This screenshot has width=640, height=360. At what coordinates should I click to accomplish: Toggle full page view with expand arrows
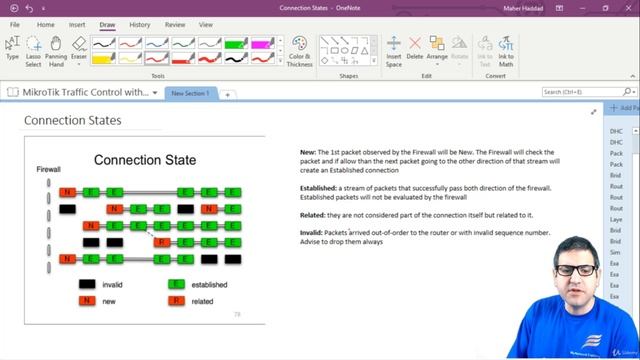[x=593, y=112]
